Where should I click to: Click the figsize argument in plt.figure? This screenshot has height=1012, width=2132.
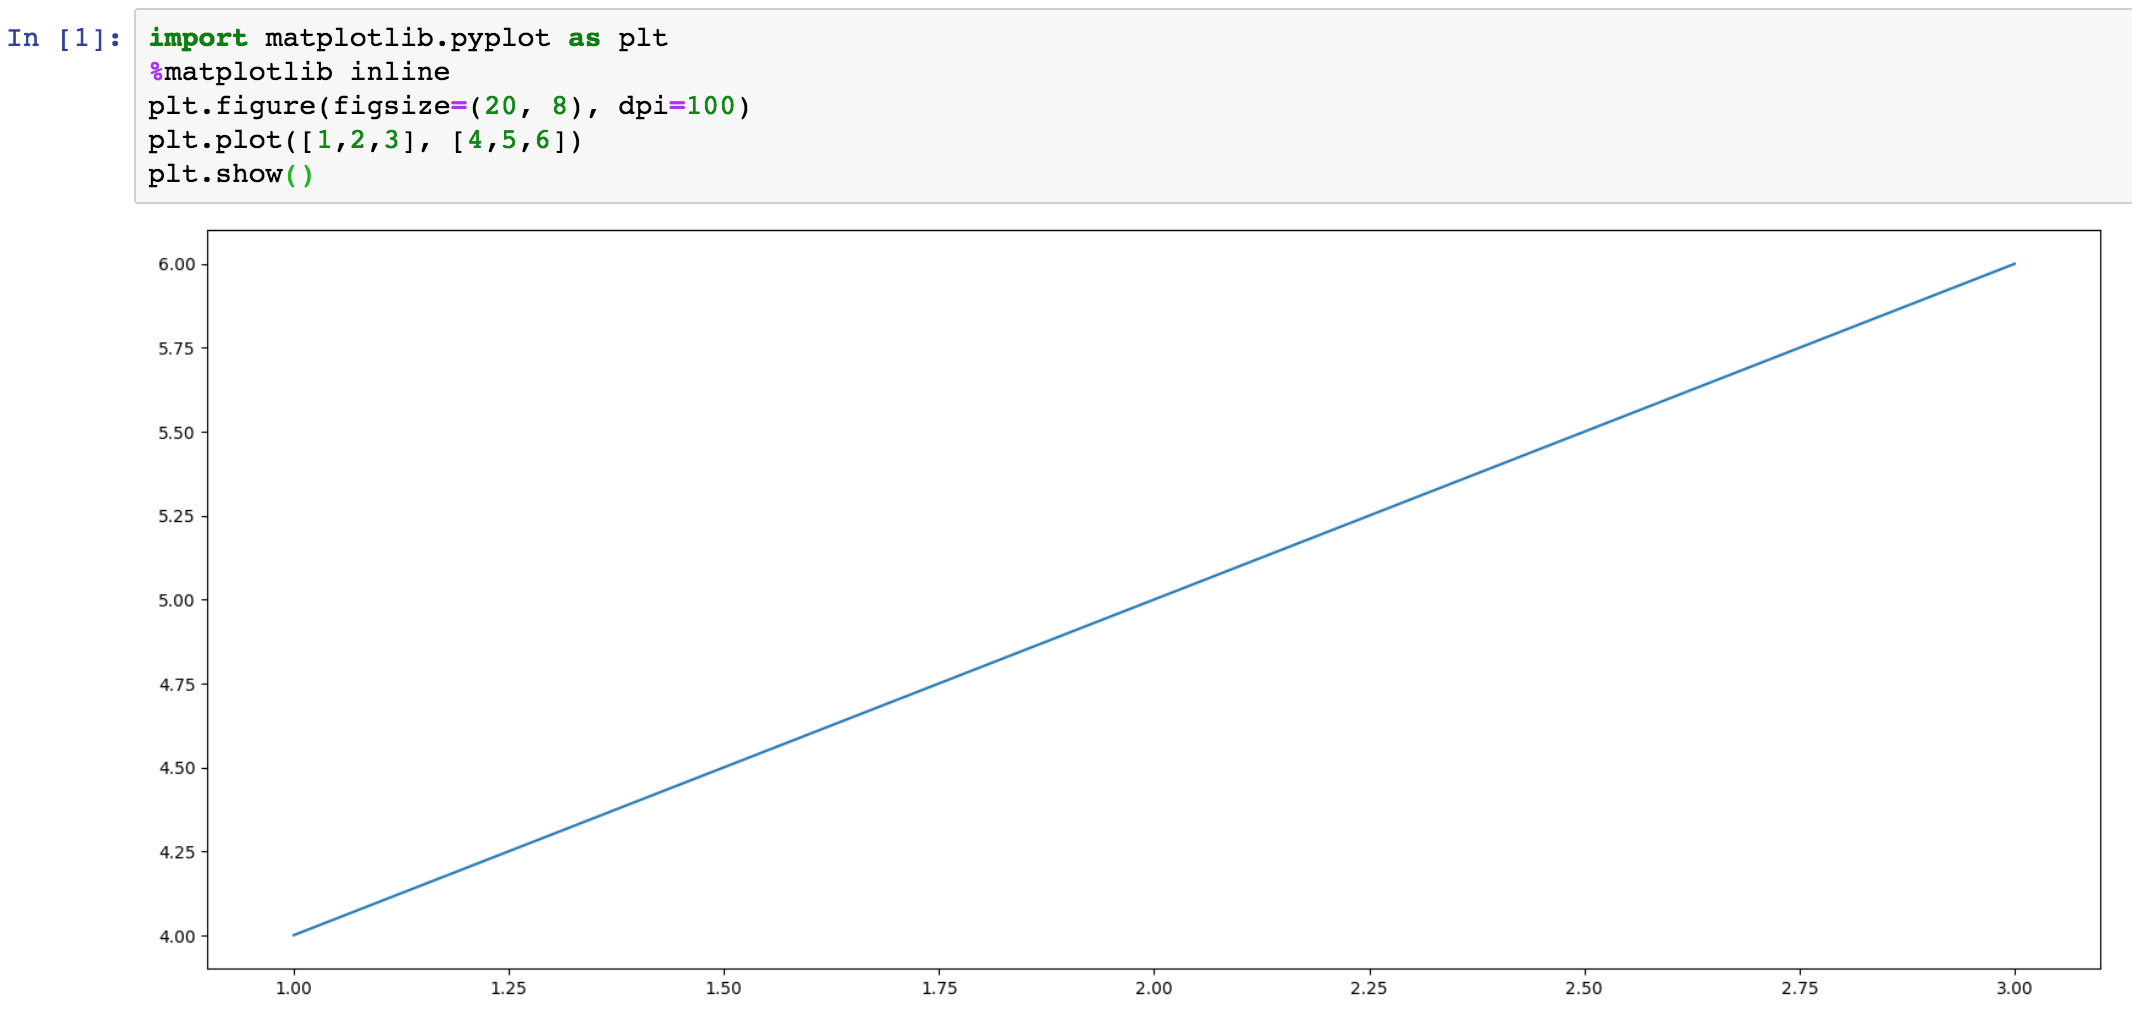coord(391,106)
